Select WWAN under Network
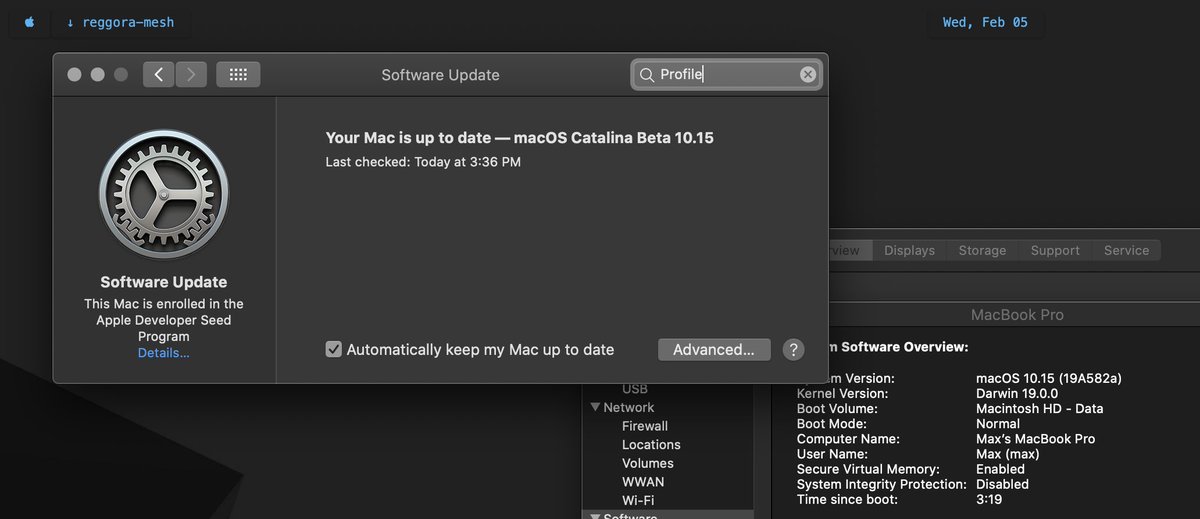This screenshot has height=519, width=1200. coord(643,482)
